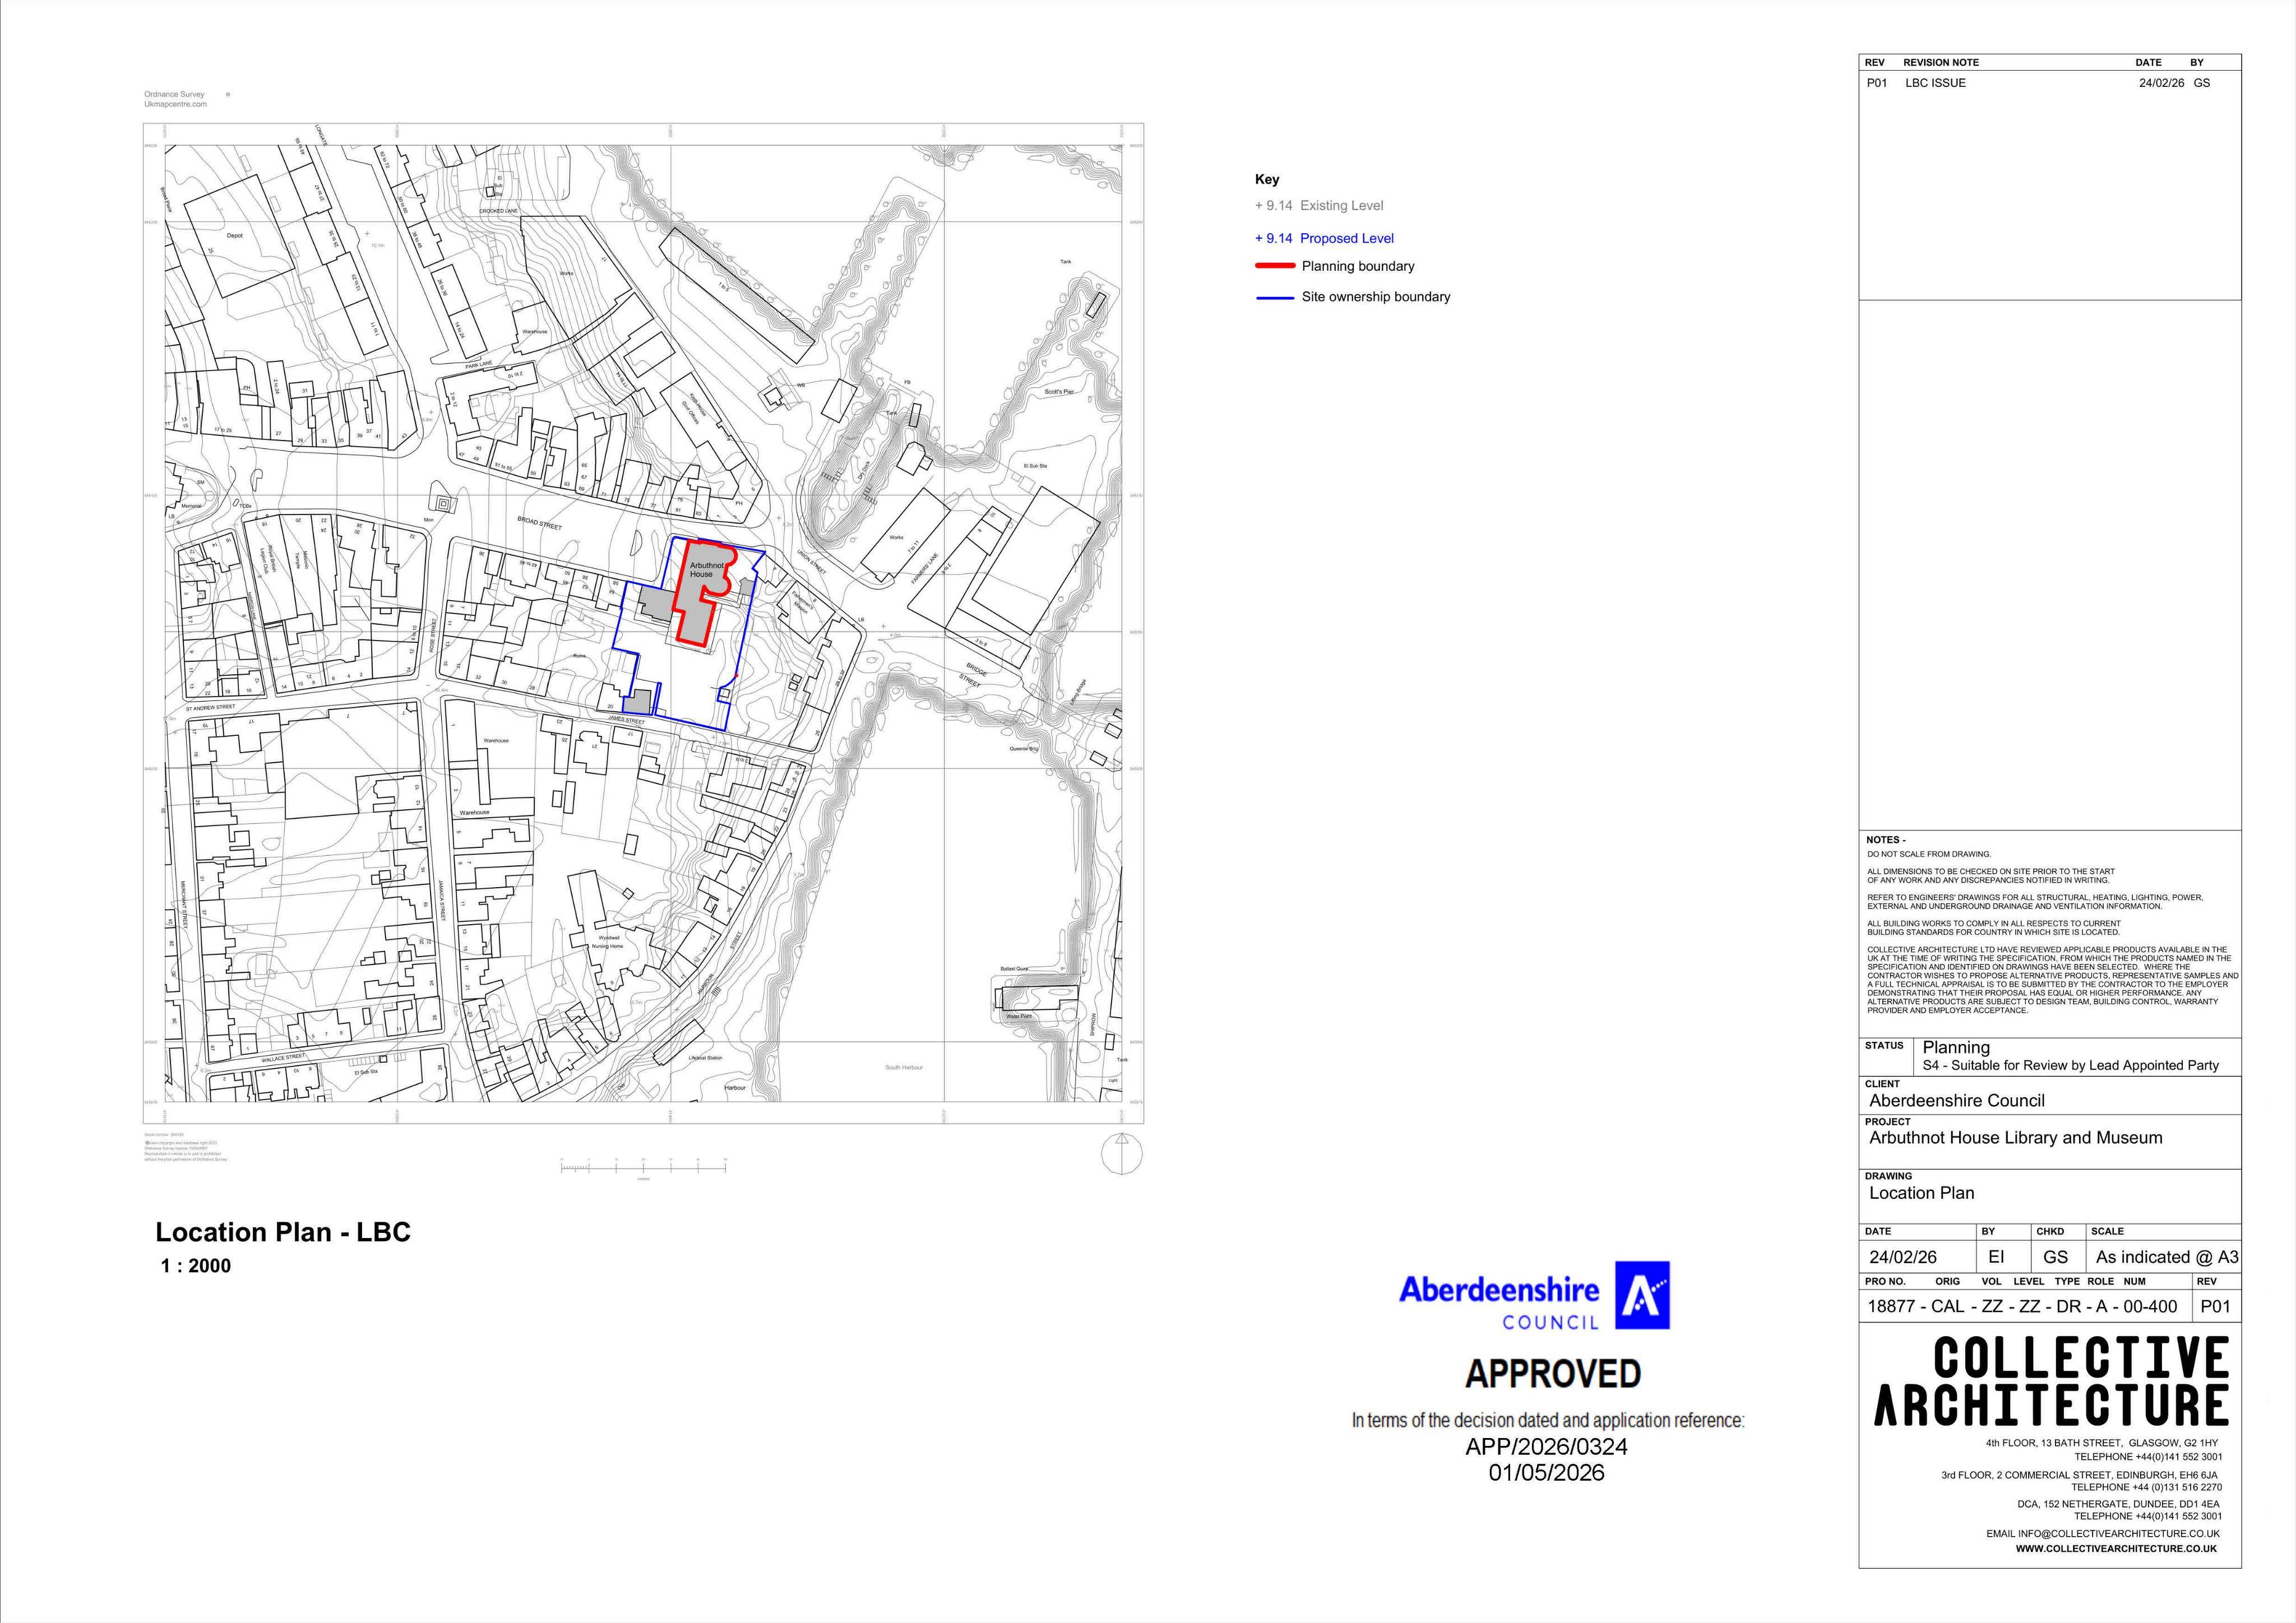Screen dimensions: 2296x1623
Task: Click the 'Arbuthnot House' label on the map
Action: [706, 570]
